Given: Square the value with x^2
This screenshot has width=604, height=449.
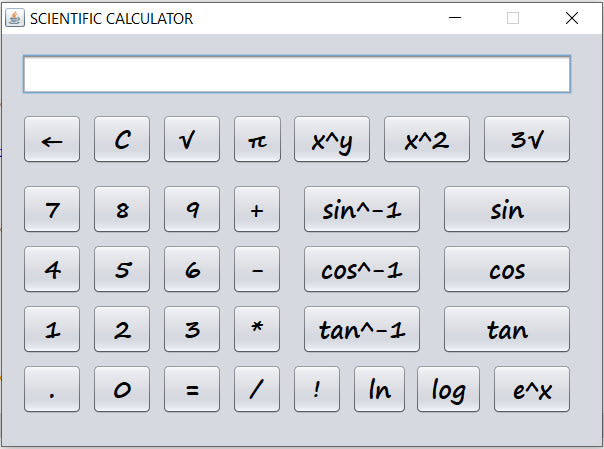Looking at the screenshot, I should [x=427, y=139].
